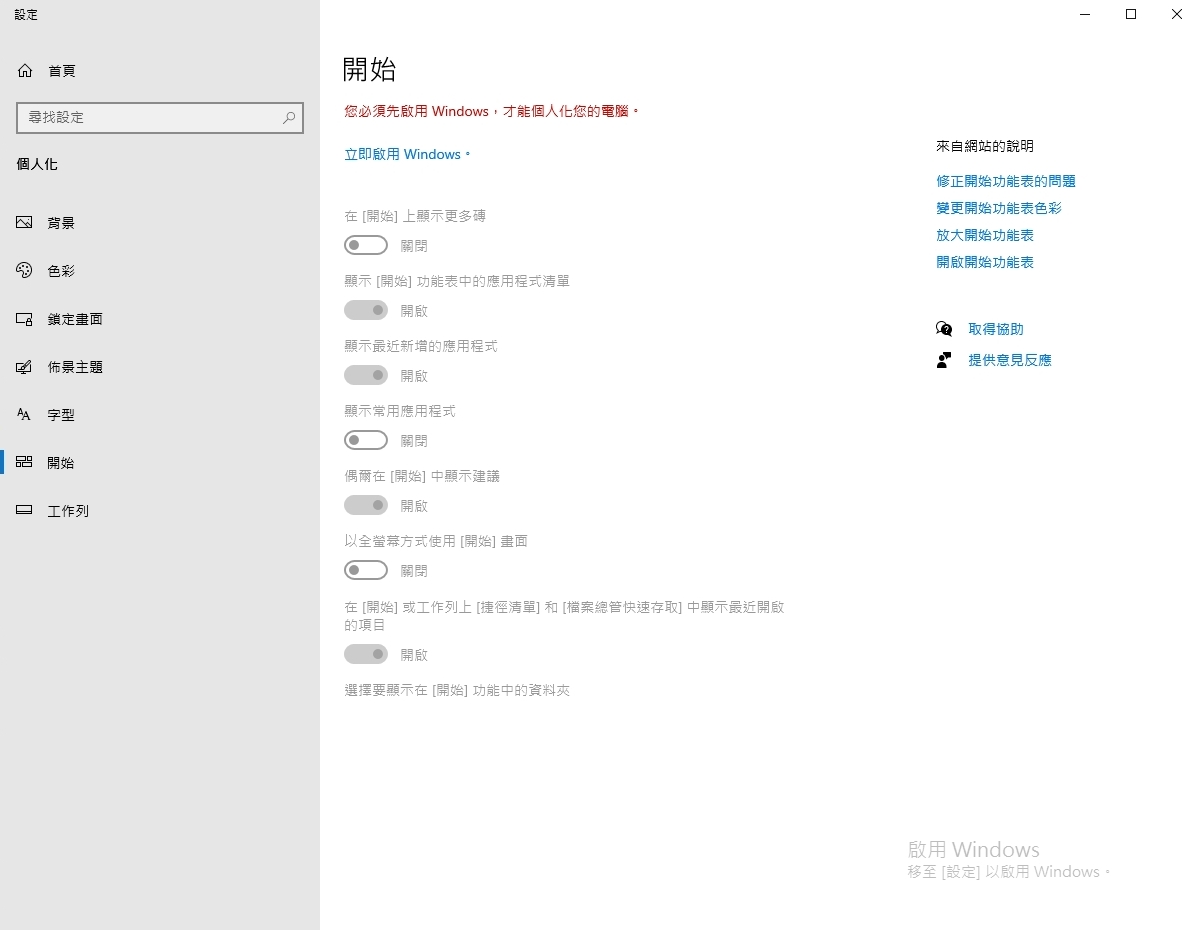Click 立即啟用 Windows link
This screenshot has width=1200, height=930.
click(x=407, y=154)
